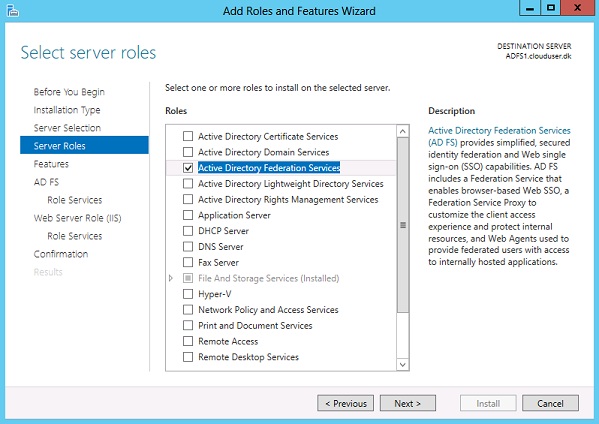Expand File And Storage Services tree node
The height and width of the screenshot is (424, 599).
[171, 278]
